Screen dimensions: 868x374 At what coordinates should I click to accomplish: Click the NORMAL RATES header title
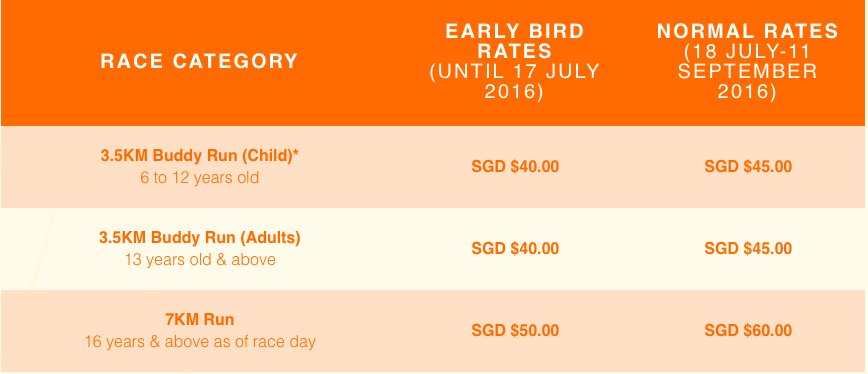(748, 32)
